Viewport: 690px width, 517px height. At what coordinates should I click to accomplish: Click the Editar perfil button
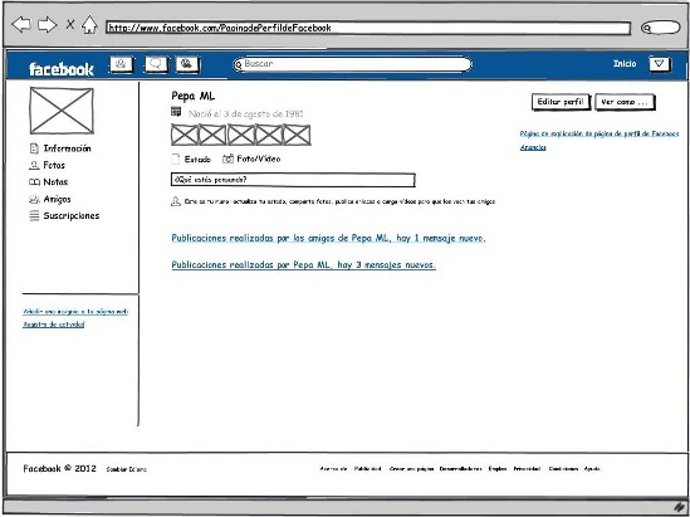tap(560, 102)
